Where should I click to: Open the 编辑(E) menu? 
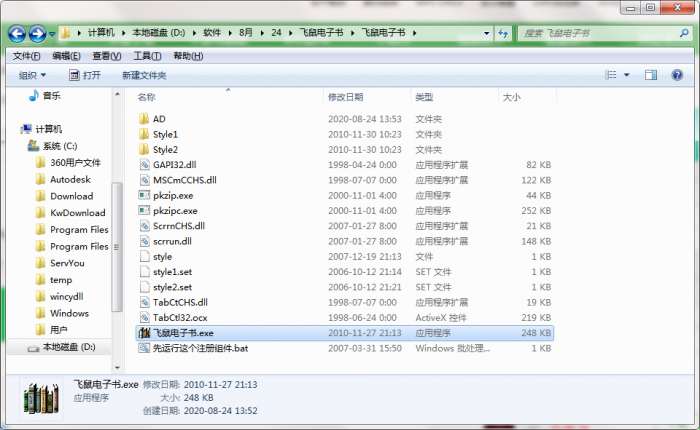(x=66, y=56)
